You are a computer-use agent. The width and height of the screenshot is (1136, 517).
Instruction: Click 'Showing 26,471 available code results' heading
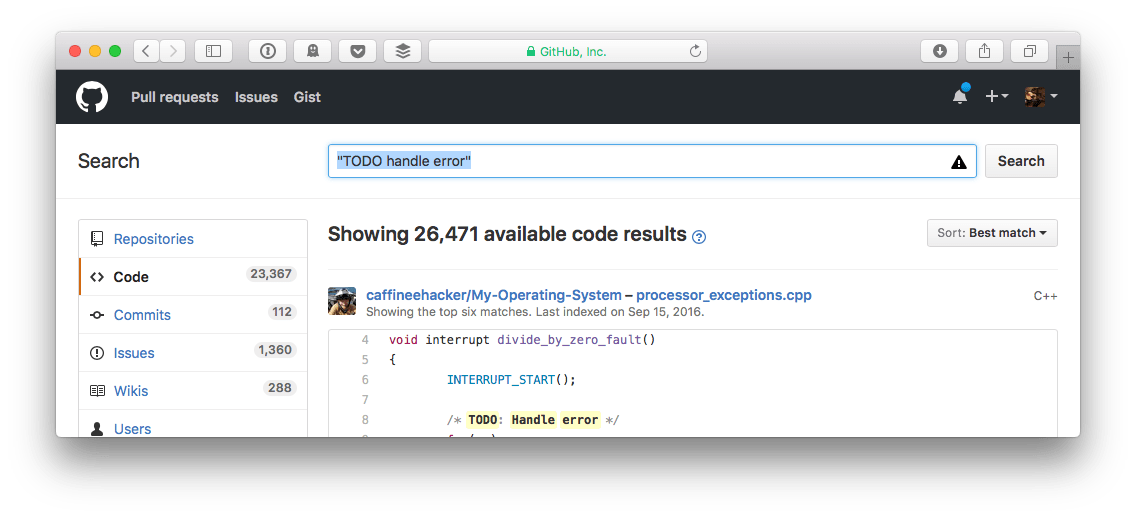point(507,234)
